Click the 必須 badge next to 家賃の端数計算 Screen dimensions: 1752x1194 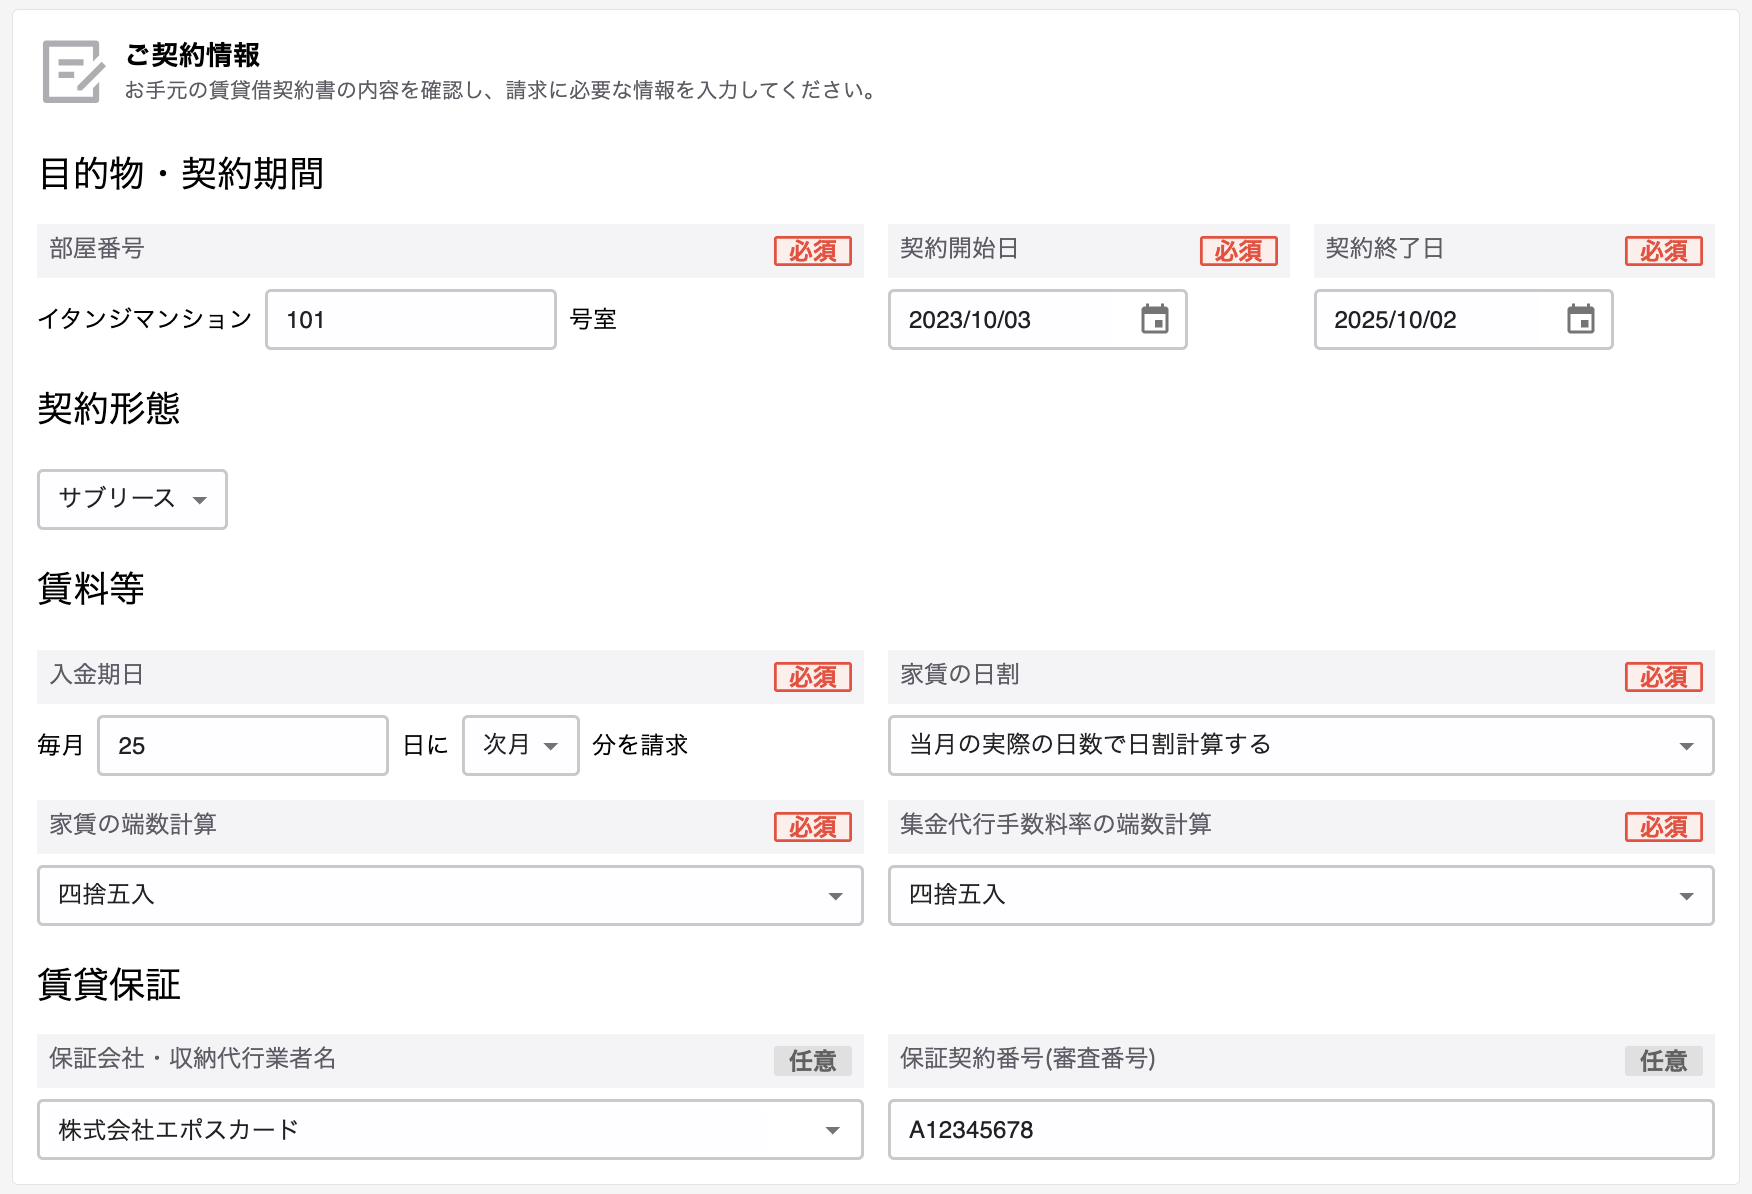pos(813,827)
